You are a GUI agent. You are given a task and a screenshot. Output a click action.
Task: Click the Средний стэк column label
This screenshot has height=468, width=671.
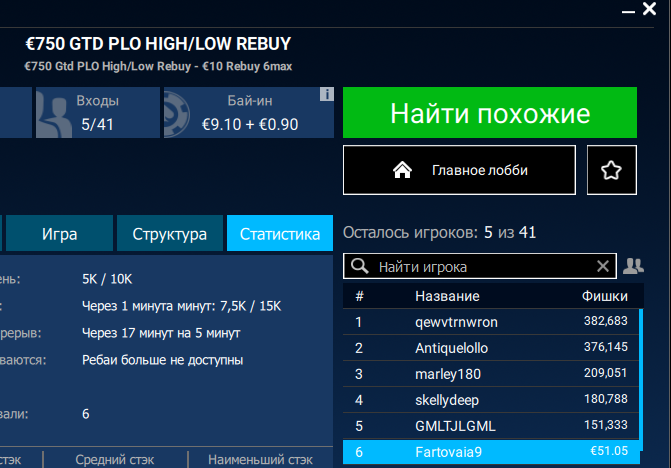[x=115, y=460]
